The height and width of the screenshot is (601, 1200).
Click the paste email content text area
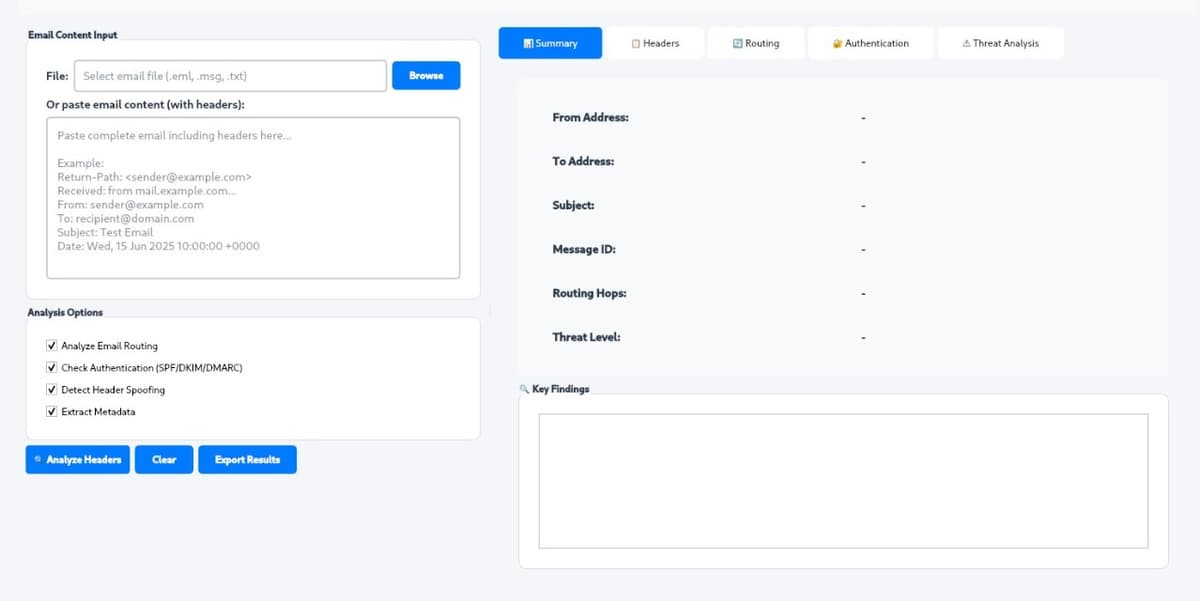[x=253, y=198]
